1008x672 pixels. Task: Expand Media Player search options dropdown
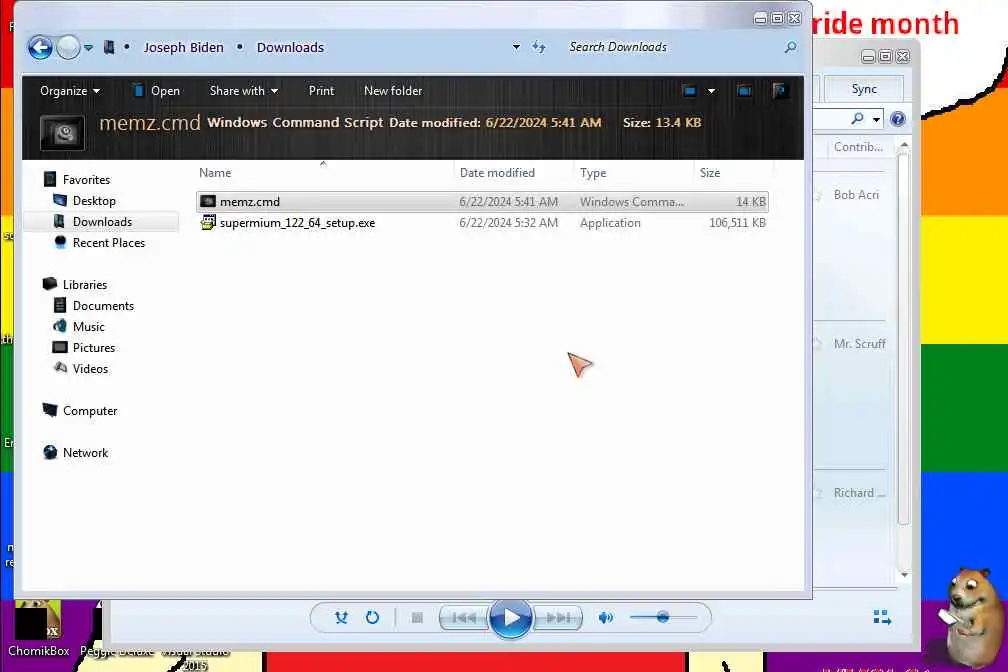876,120
